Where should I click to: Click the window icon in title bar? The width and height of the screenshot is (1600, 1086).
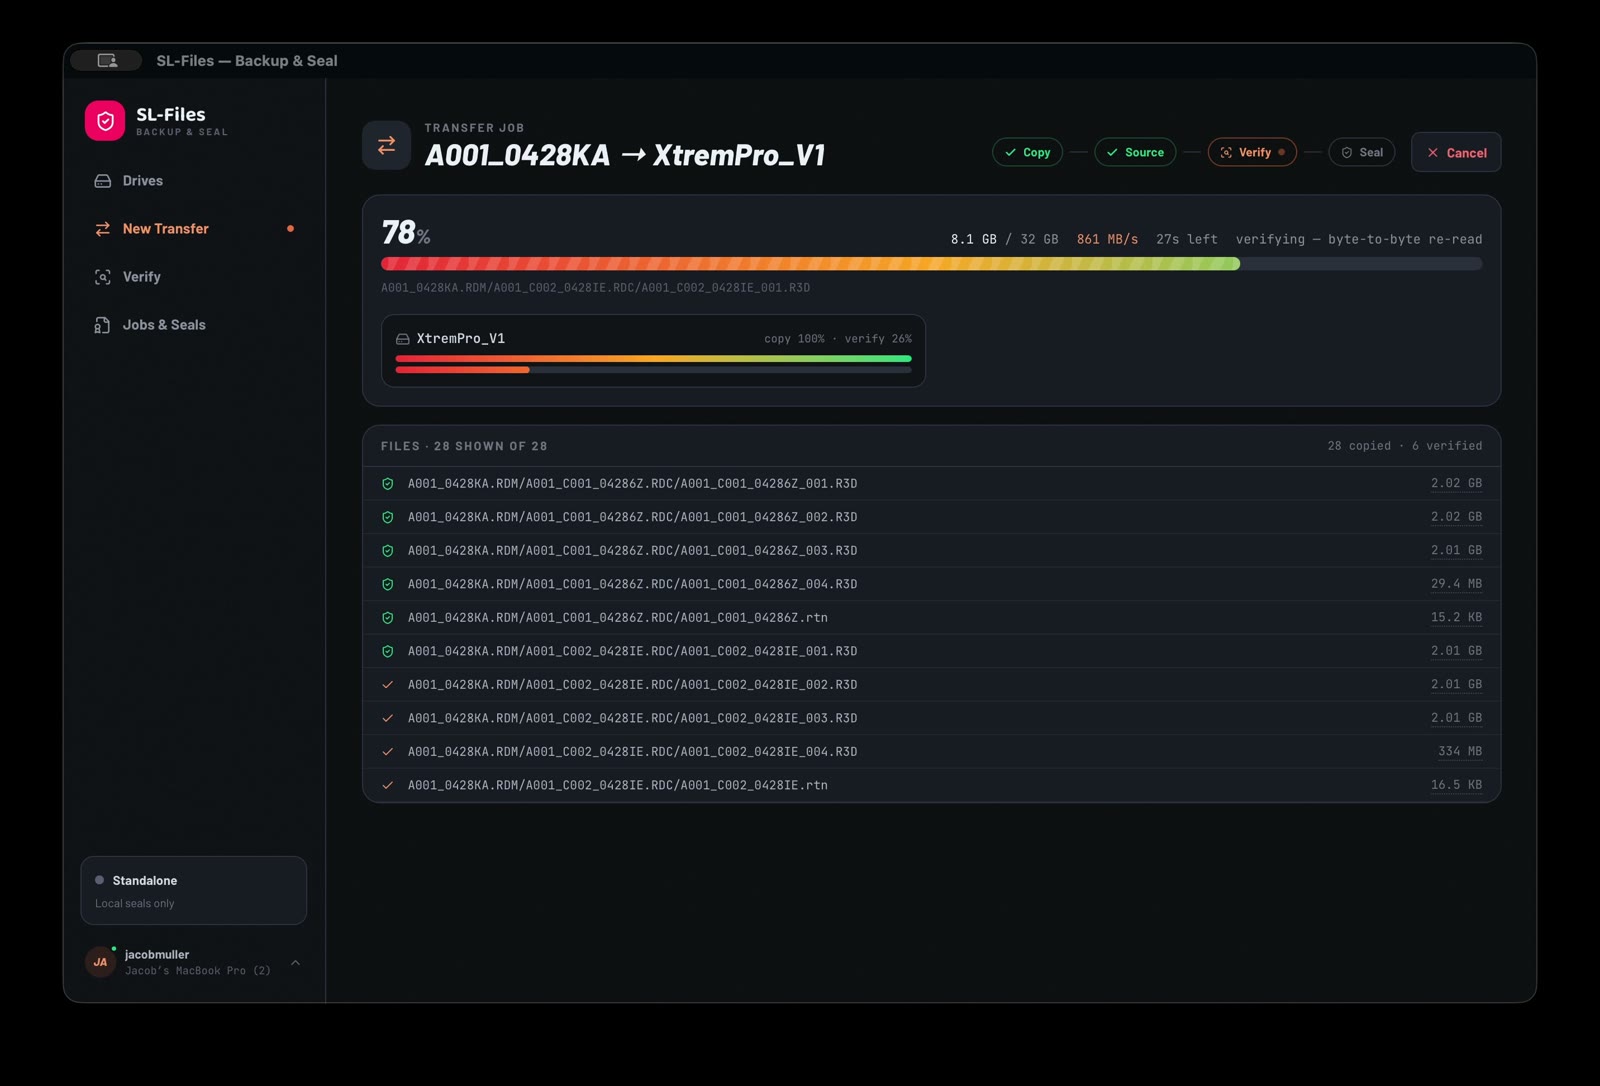107,61
